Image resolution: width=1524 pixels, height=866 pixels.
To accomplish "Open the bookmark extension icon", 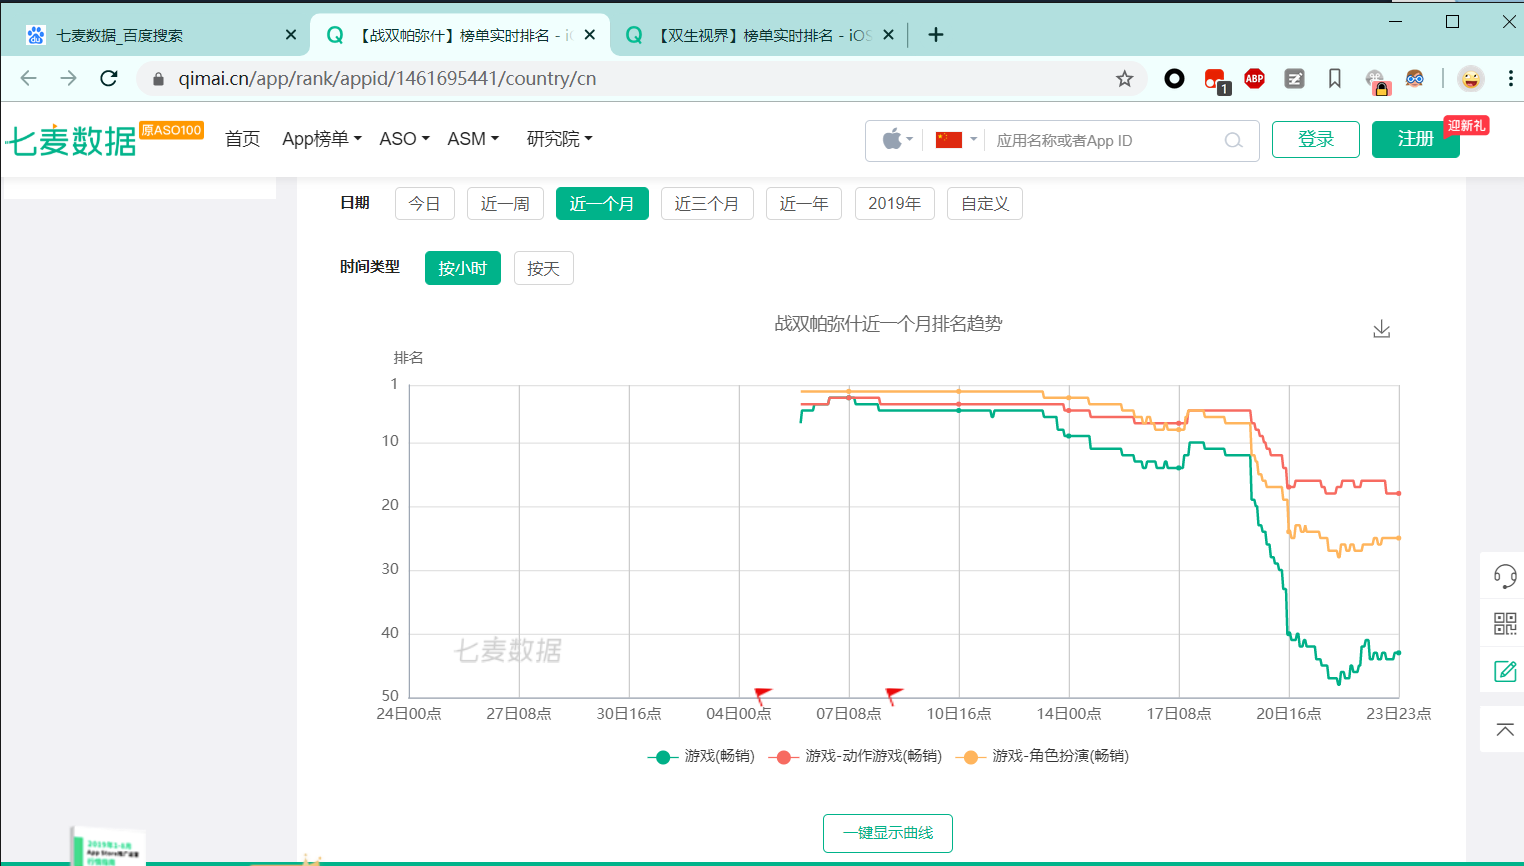I will [x=1334, y=78].
